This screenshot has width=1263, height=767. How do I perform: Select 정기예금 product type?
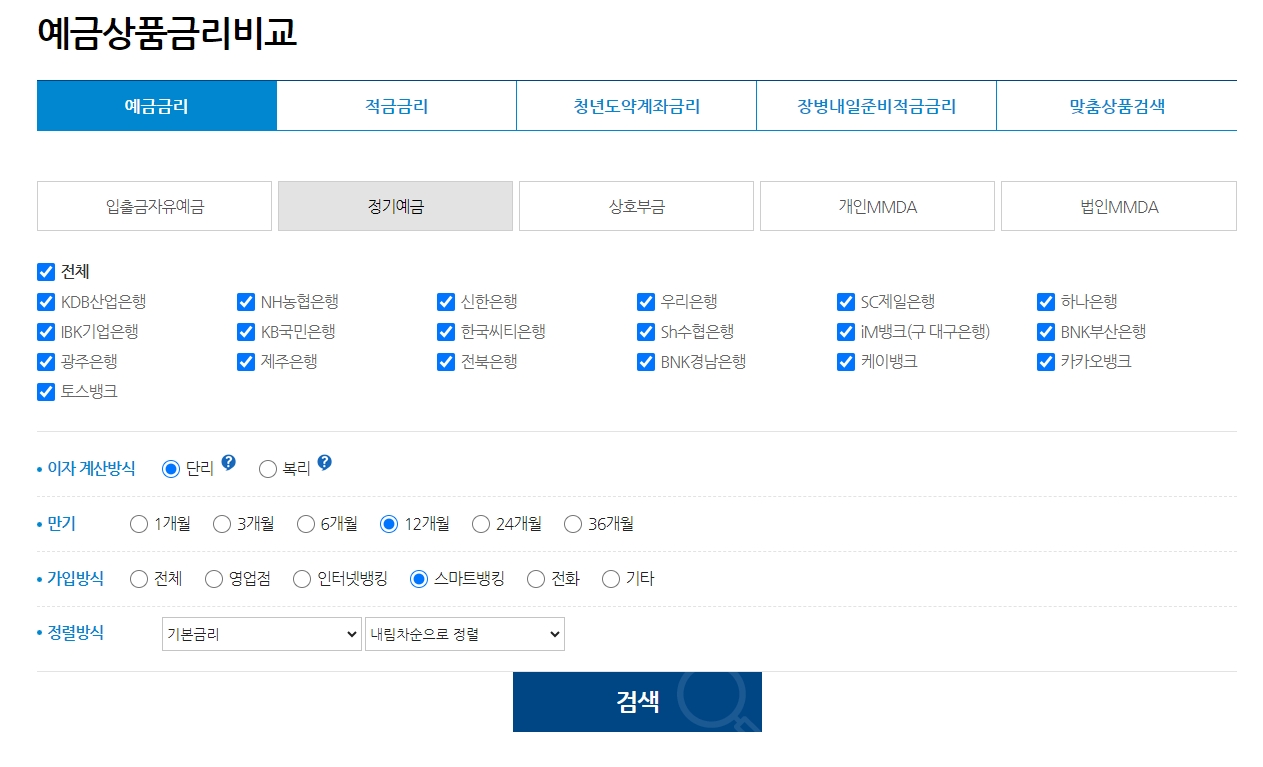point(395,206)
